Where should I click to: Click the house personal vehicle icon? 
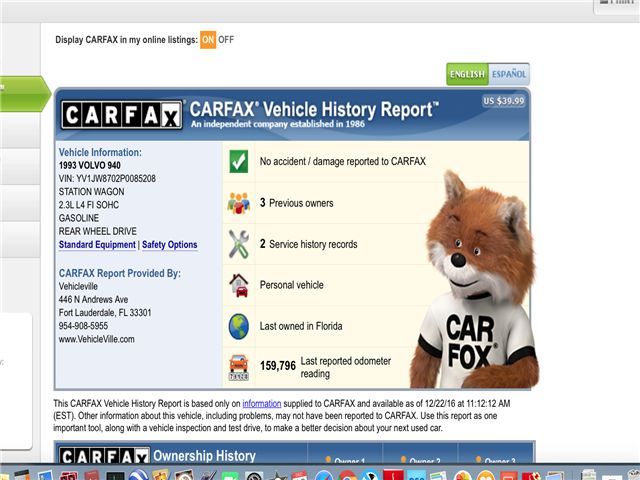click(x=239, y=285)
